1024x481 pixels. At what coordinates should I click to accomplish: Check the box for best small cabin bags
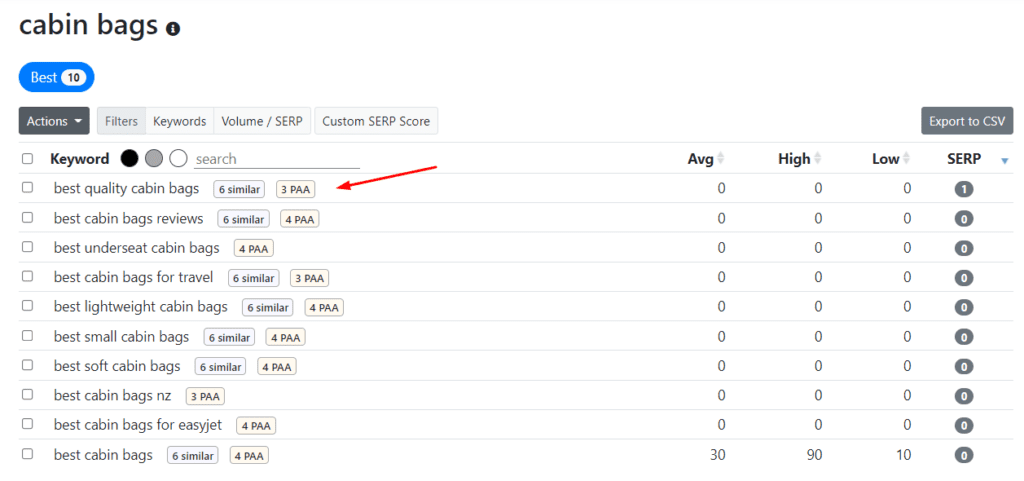[28, 337]
